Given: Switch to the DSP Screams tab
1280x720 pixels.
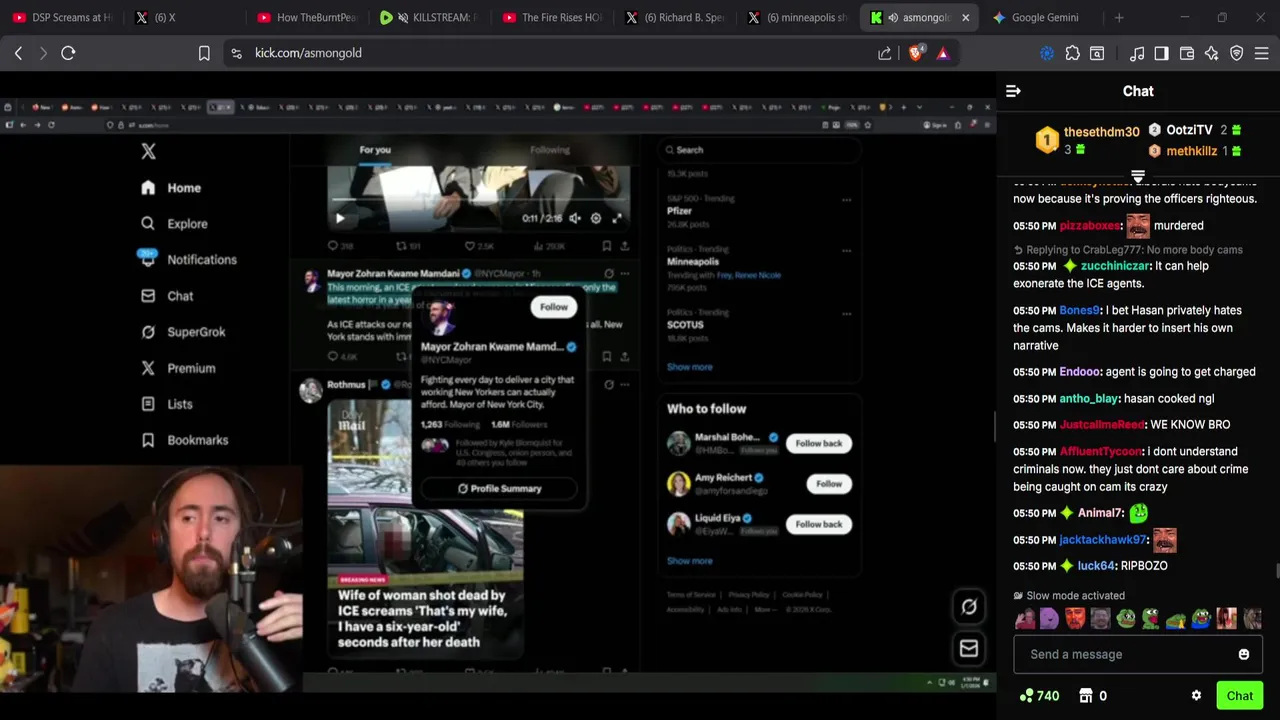Looking at the screenshot, I should click(63, 17).
